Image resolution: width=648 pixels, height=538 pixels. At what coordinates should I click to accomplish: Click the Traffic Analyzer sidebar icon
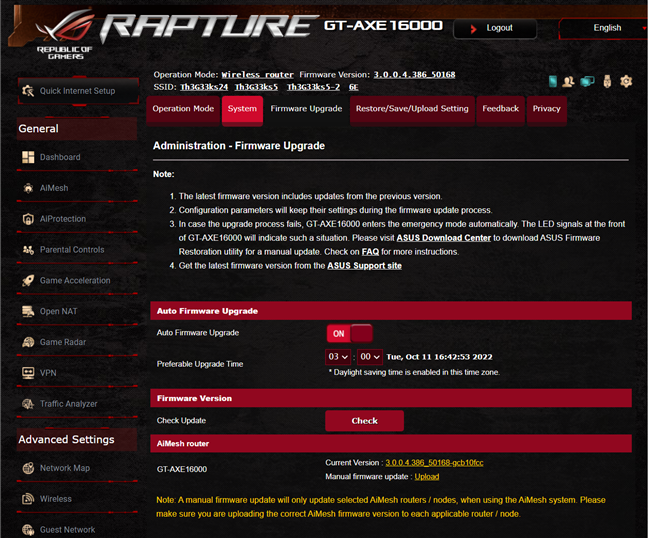[x=28, y=404]
